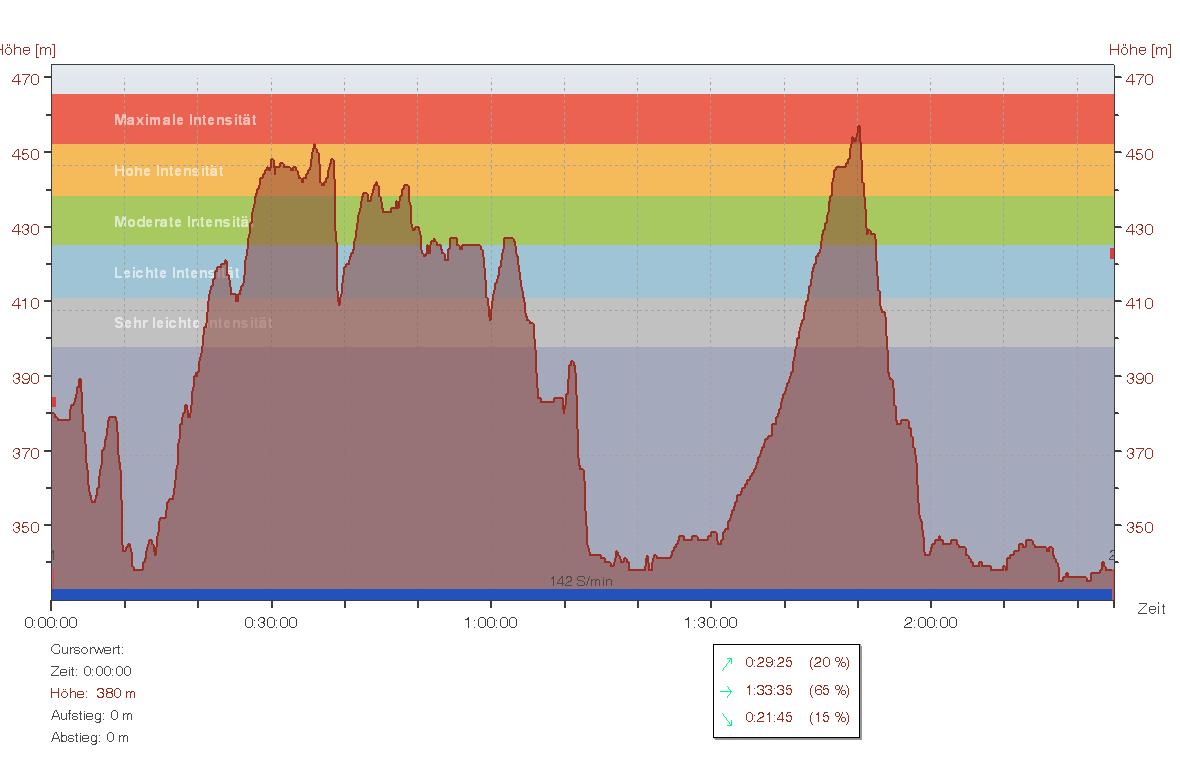Click the 0:30:00 time axis label
This screenshot has height=760, width=1180.
(271, 623)
